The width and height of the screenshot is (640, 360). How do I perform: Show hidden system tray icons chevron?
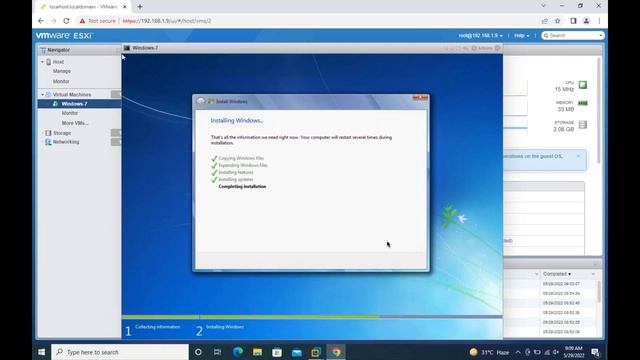tap(518, 352)
